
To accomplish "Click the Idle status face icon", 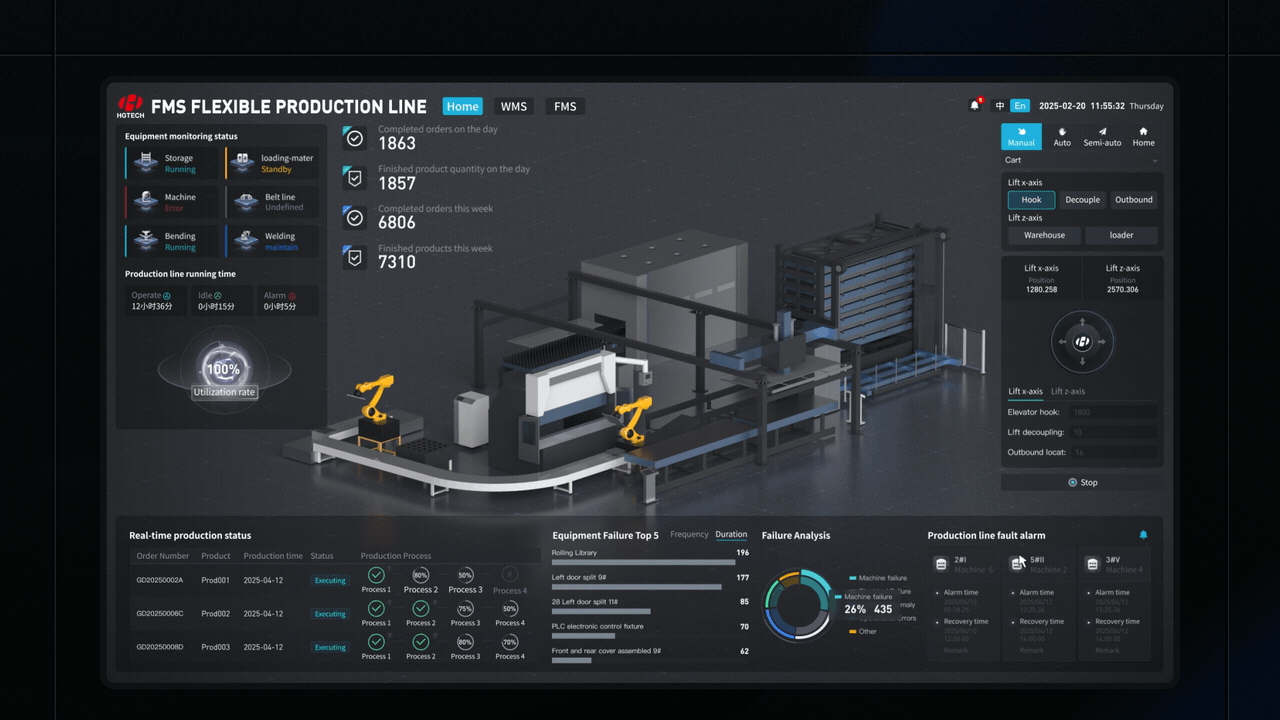I will 218,296.
